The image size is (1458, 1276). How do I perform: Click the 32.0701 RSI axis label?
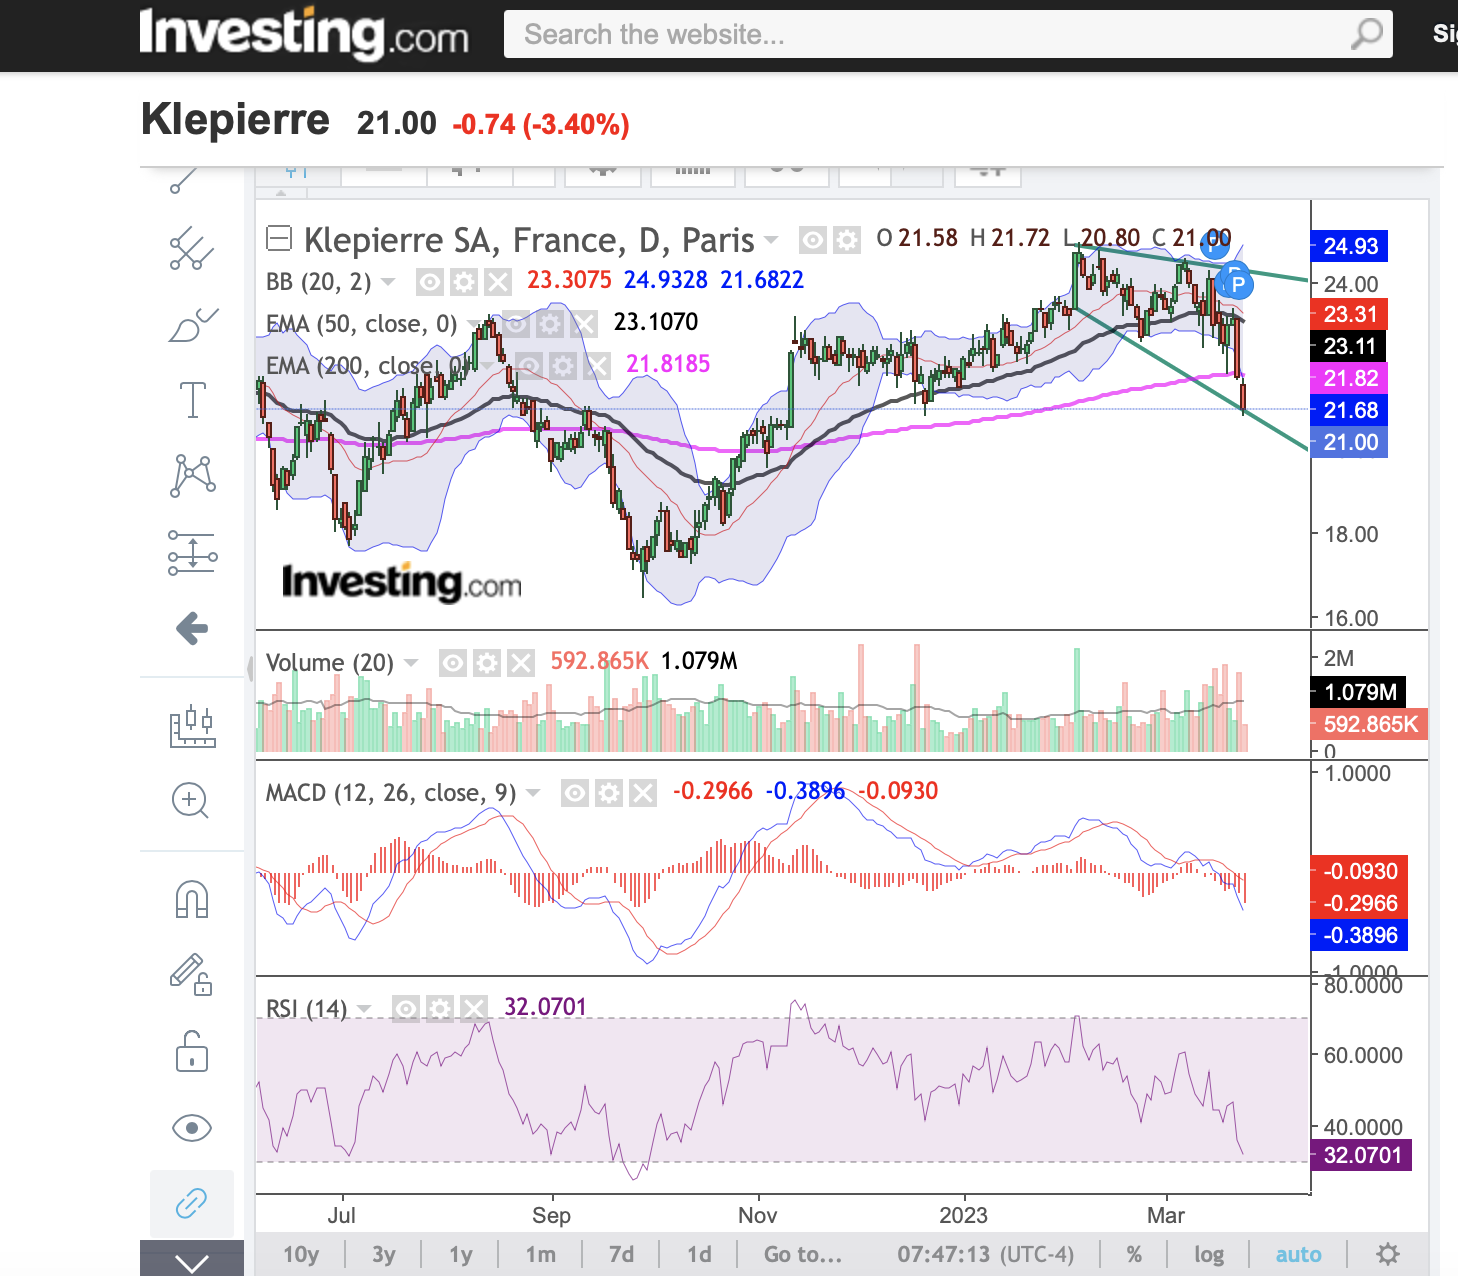pos(1361,1155)
